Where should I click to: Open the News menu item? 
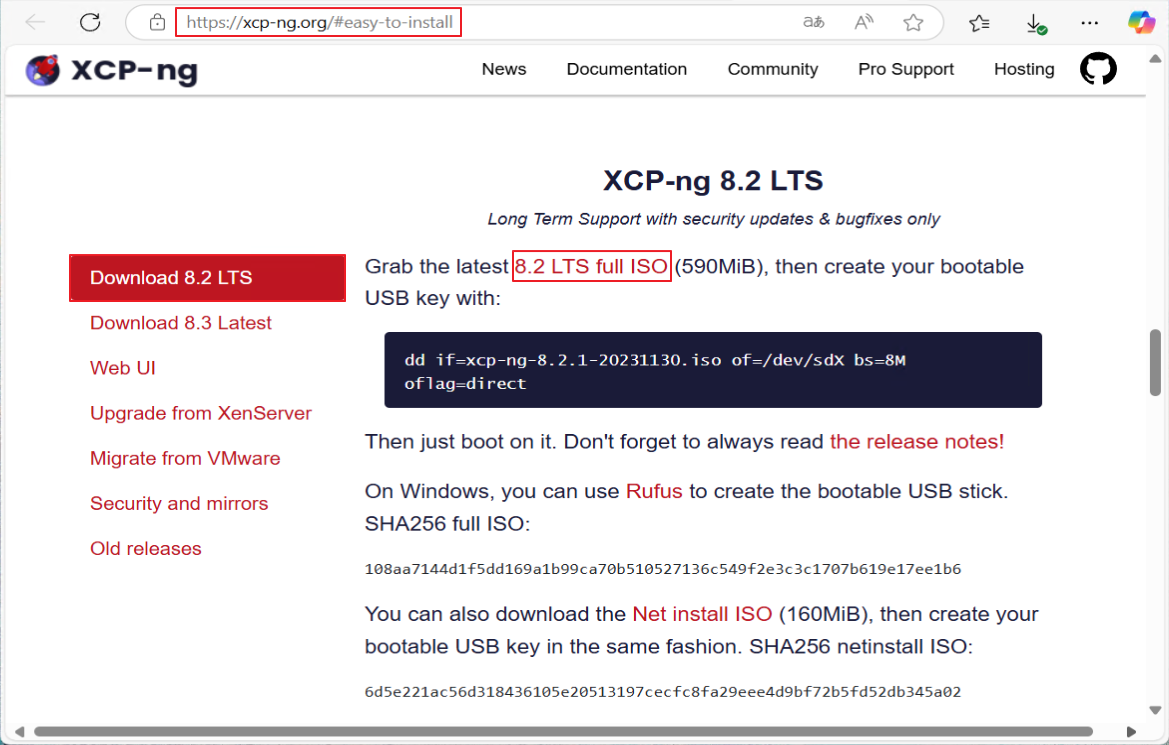click(504, 69)
